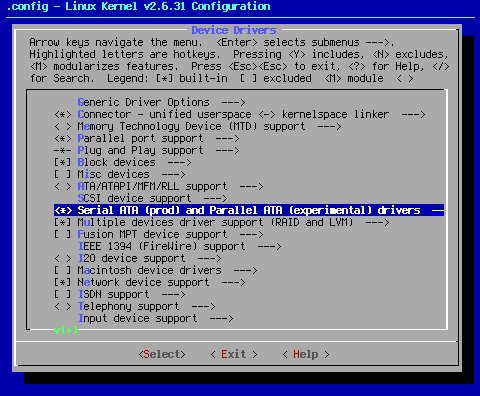Enable the Fusion MPT device support checkbox

pyautogui.click(x=63, y=234)
